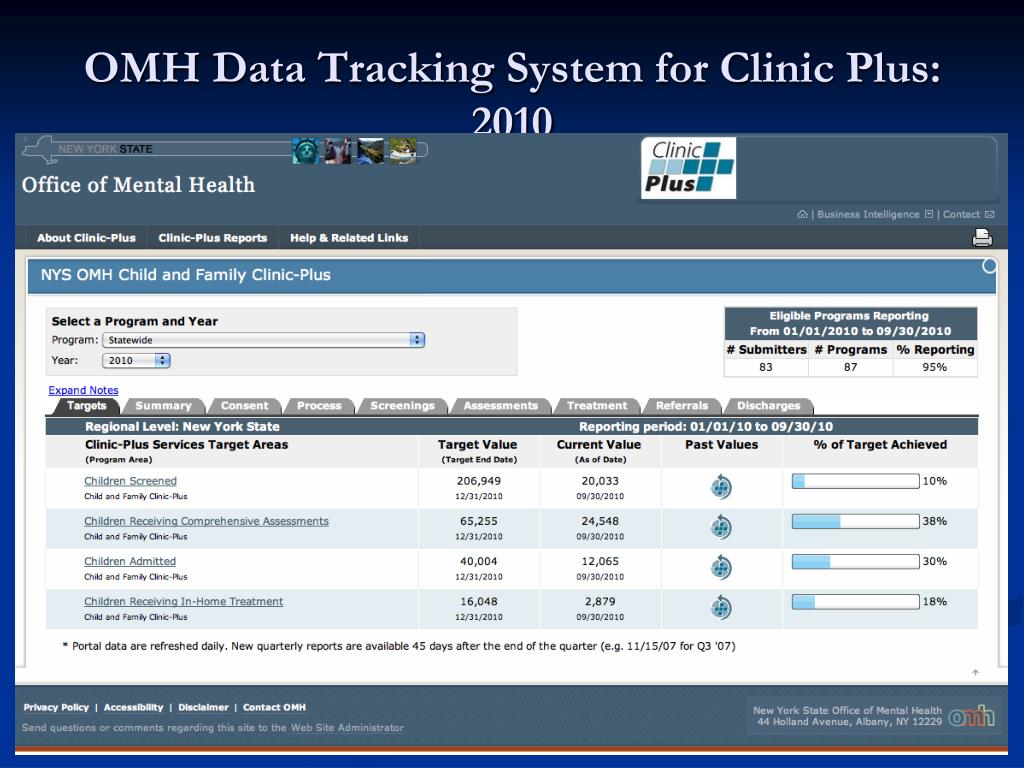
Task: Open the Program dropdown showing Statewide
Action: coord(264,340)
